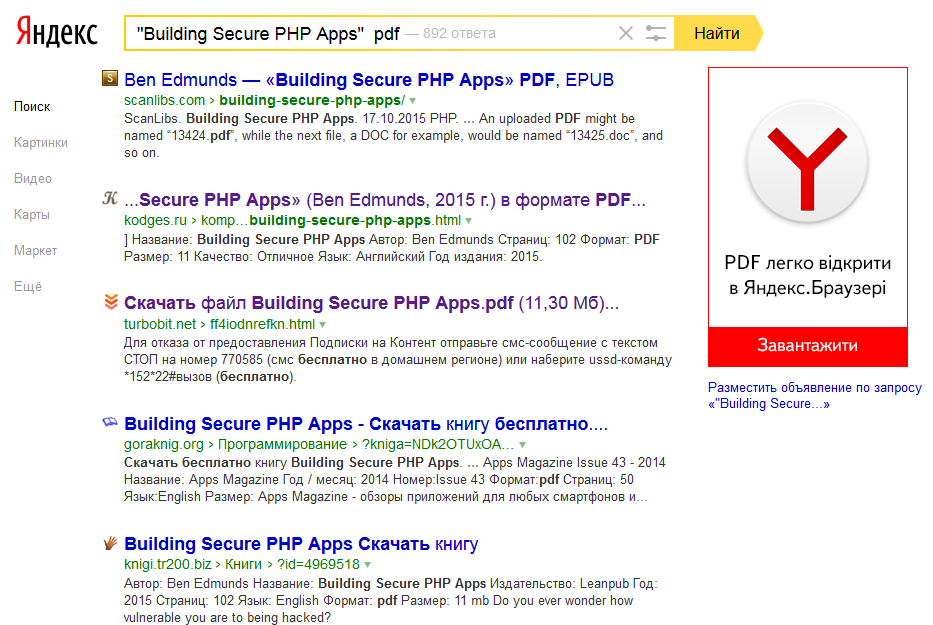Expand dropdown arrow next to scanlibs.com URL
Viewport: 933px width, 625px height.
pos(412,101)
